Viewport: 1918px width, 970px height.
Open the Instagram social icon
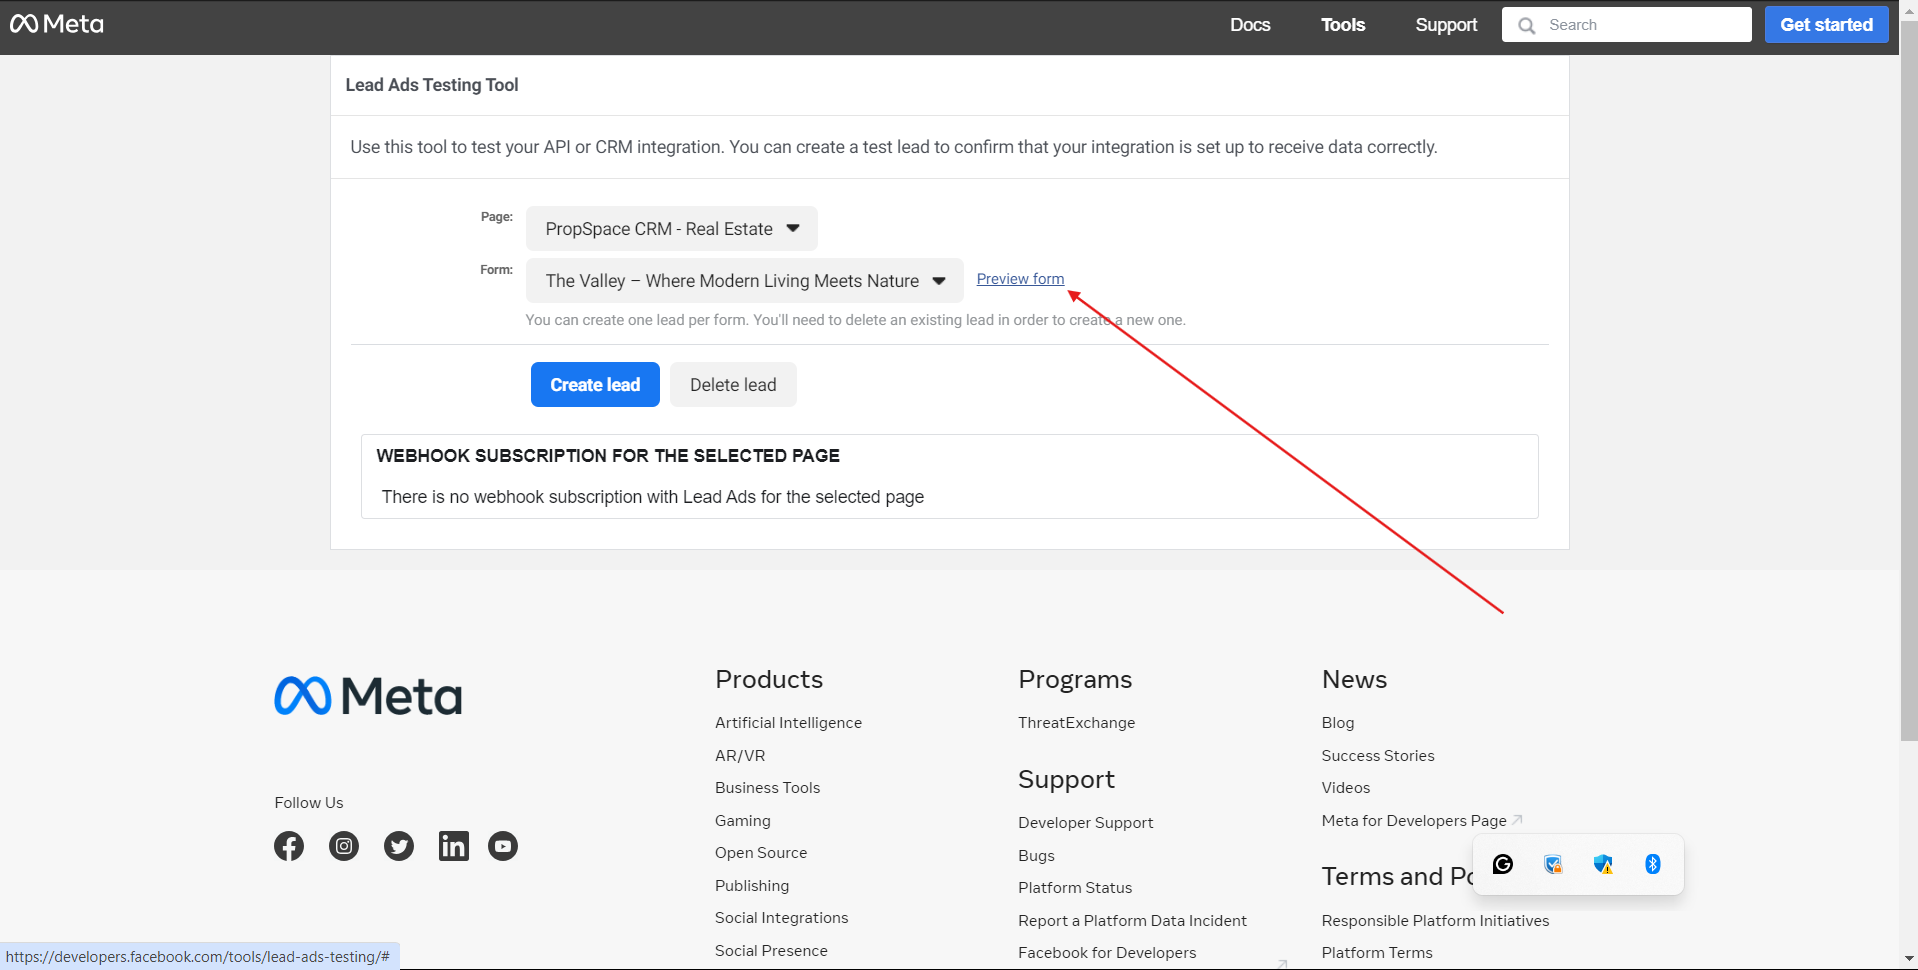click(x=344, y=846)
